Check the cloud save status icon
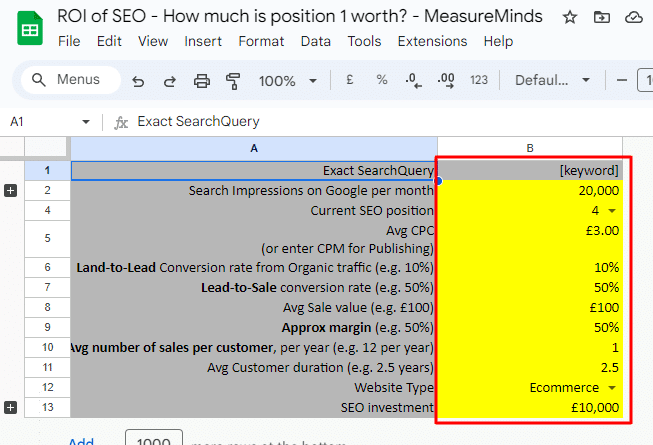 click(633, 17)
